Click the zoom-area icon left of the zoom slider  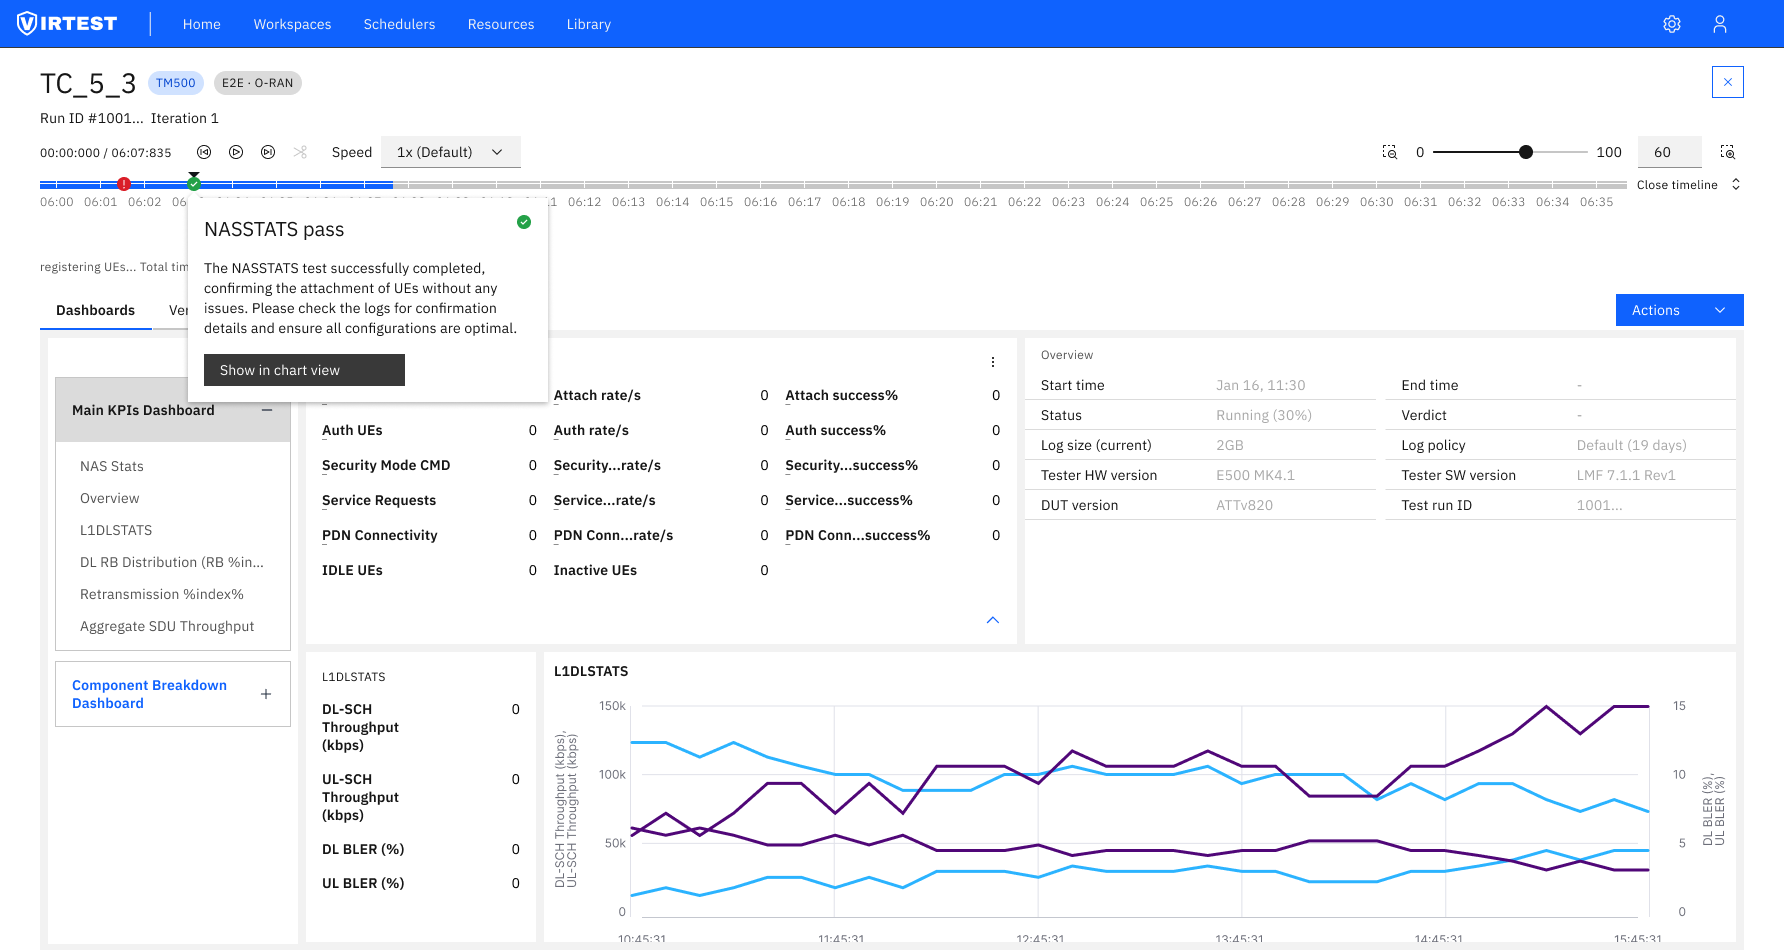pyautogui.click(x=1389, y=152)
